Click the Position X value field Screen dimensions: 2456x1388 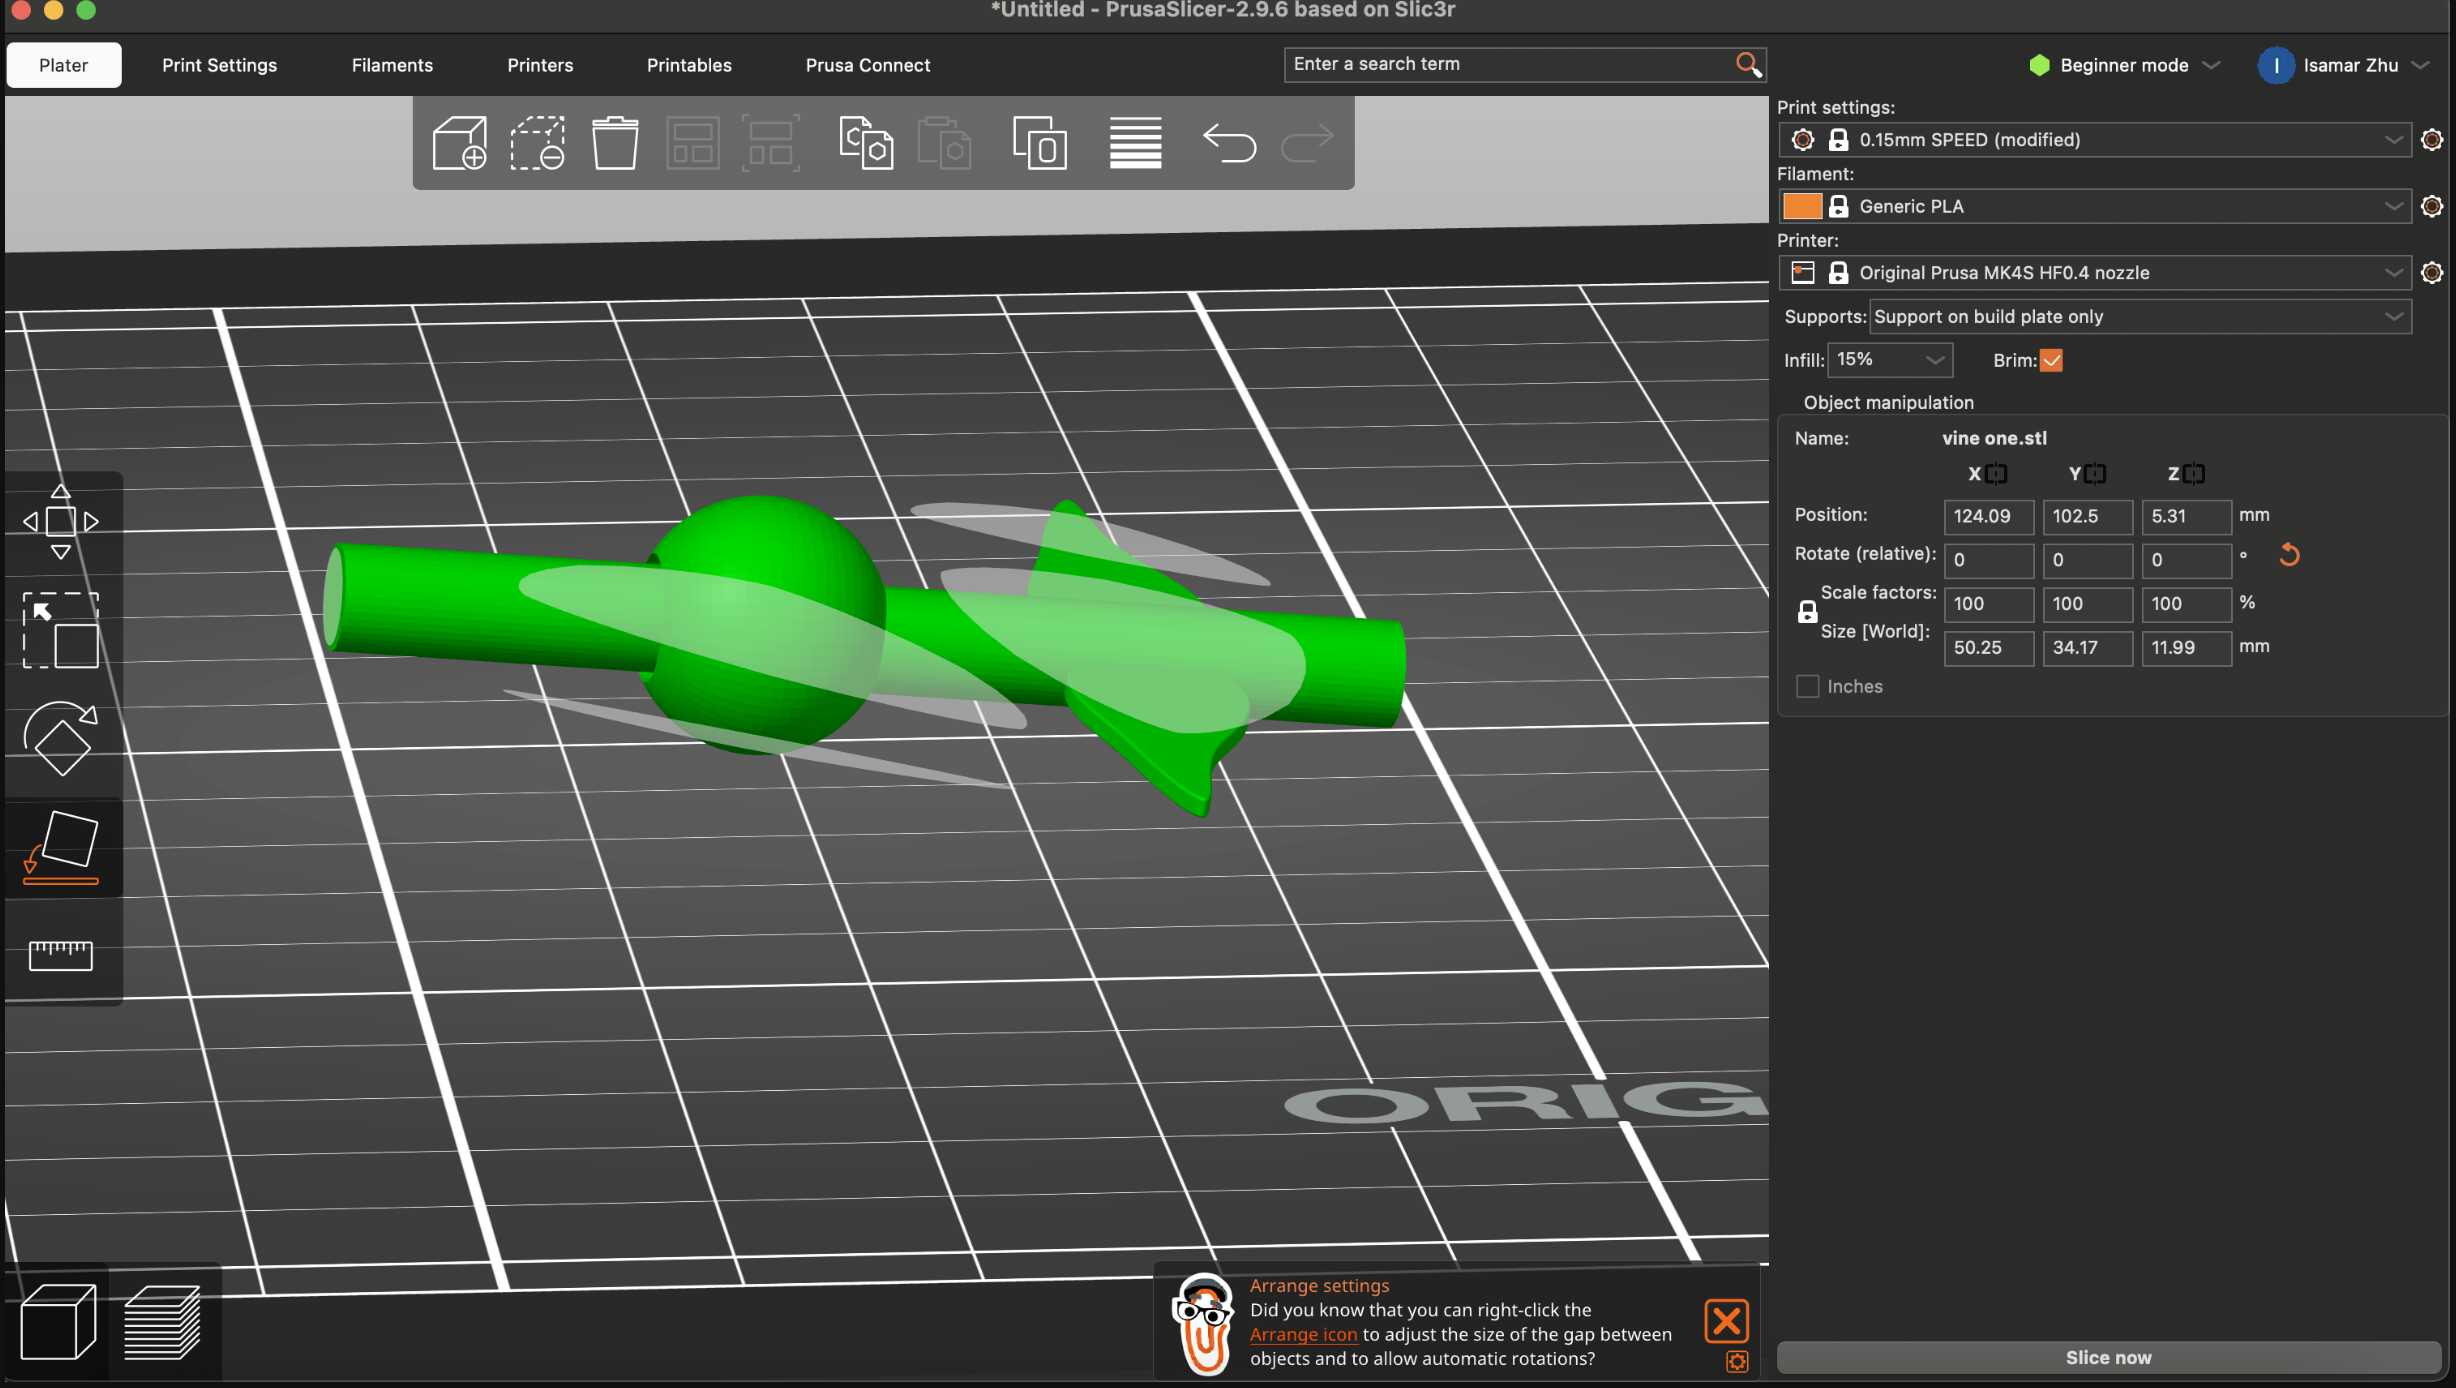pyautogui.click(x=1988, y=517)
